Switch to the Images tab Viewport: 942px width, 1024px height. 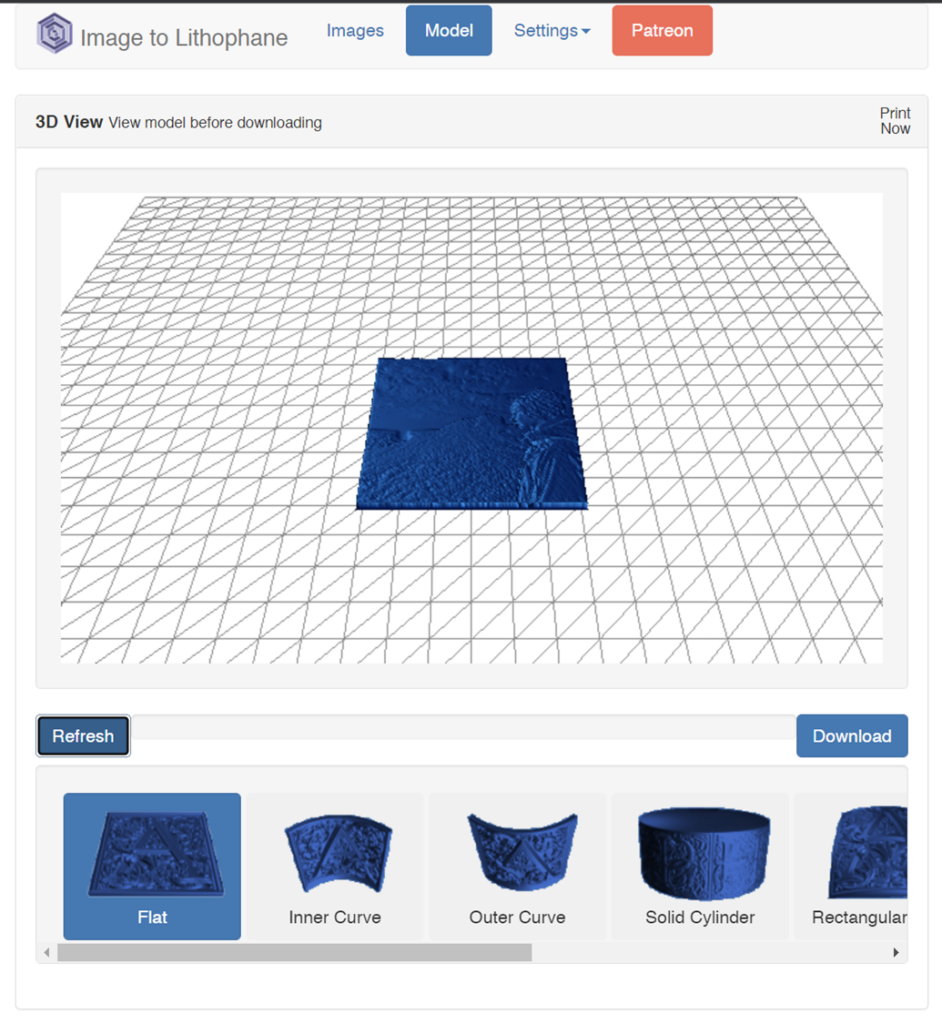pyautogui.click(x=355, y=31)
